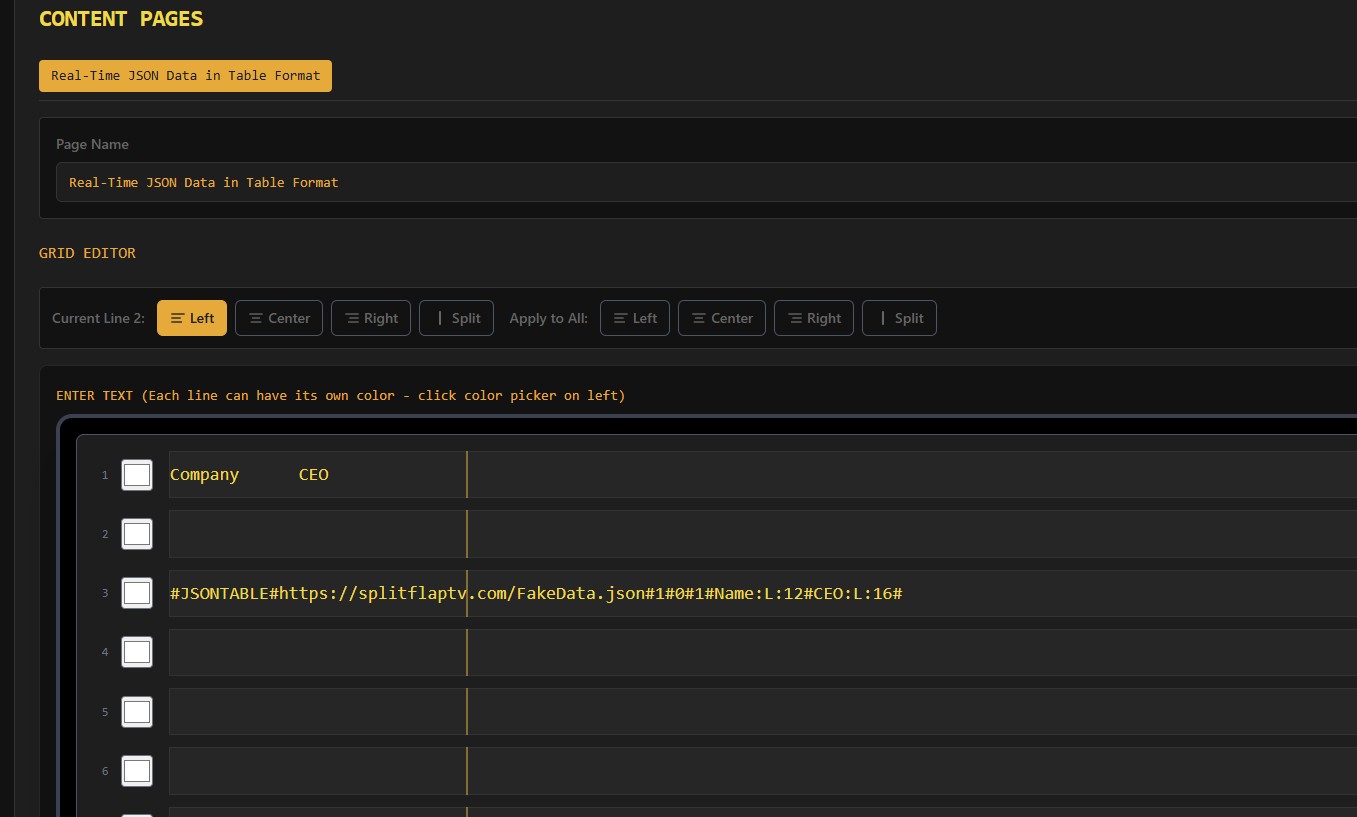Click line 3's JSONTABLE formula text
Image resolution: width=1357 pixels, height=817 pixels.
[x=535, y=592]
